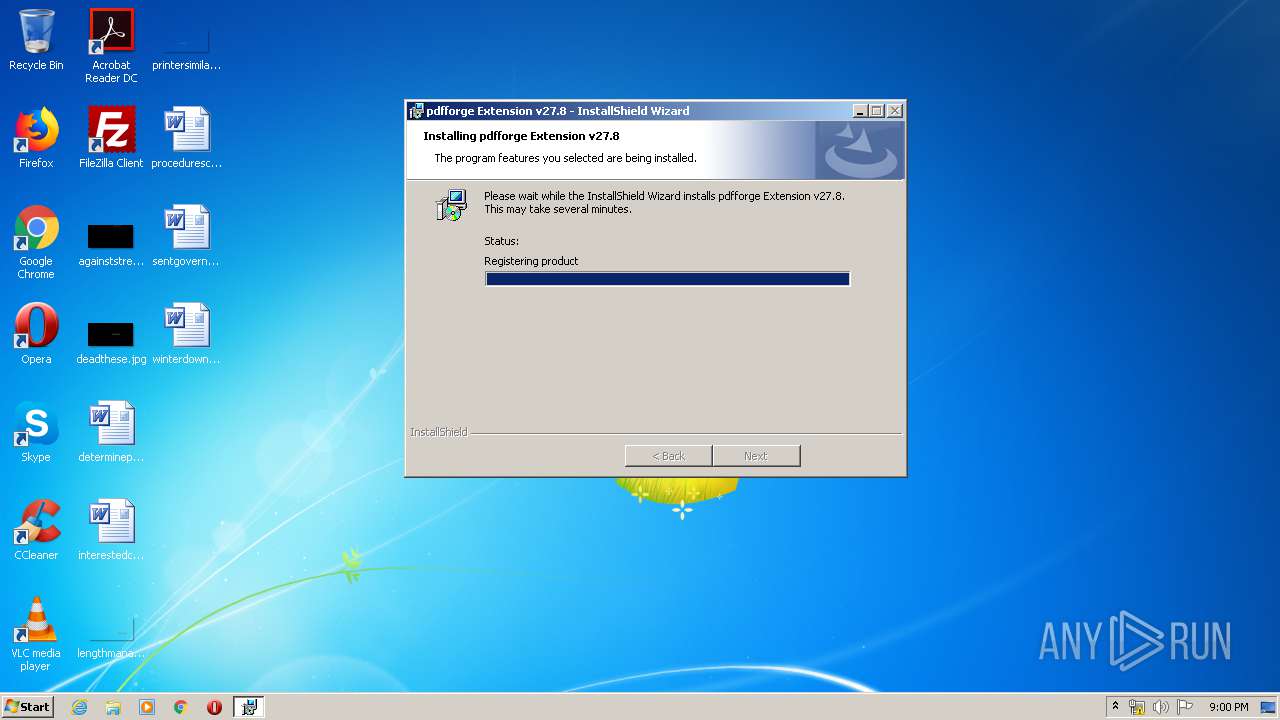Open Windows Explorer folder in taskbar

click(x=113, y=707)
